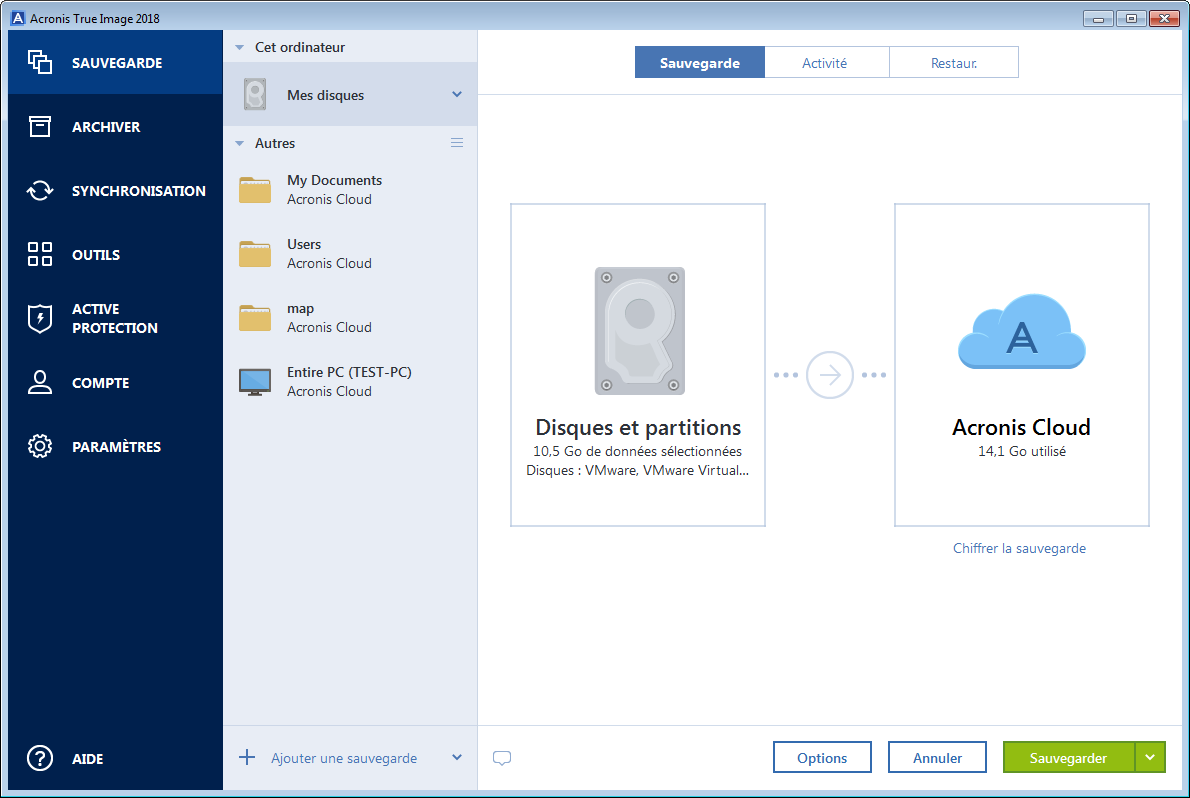Open the Outils panel

pyautogui.click(x=40, y=254)
